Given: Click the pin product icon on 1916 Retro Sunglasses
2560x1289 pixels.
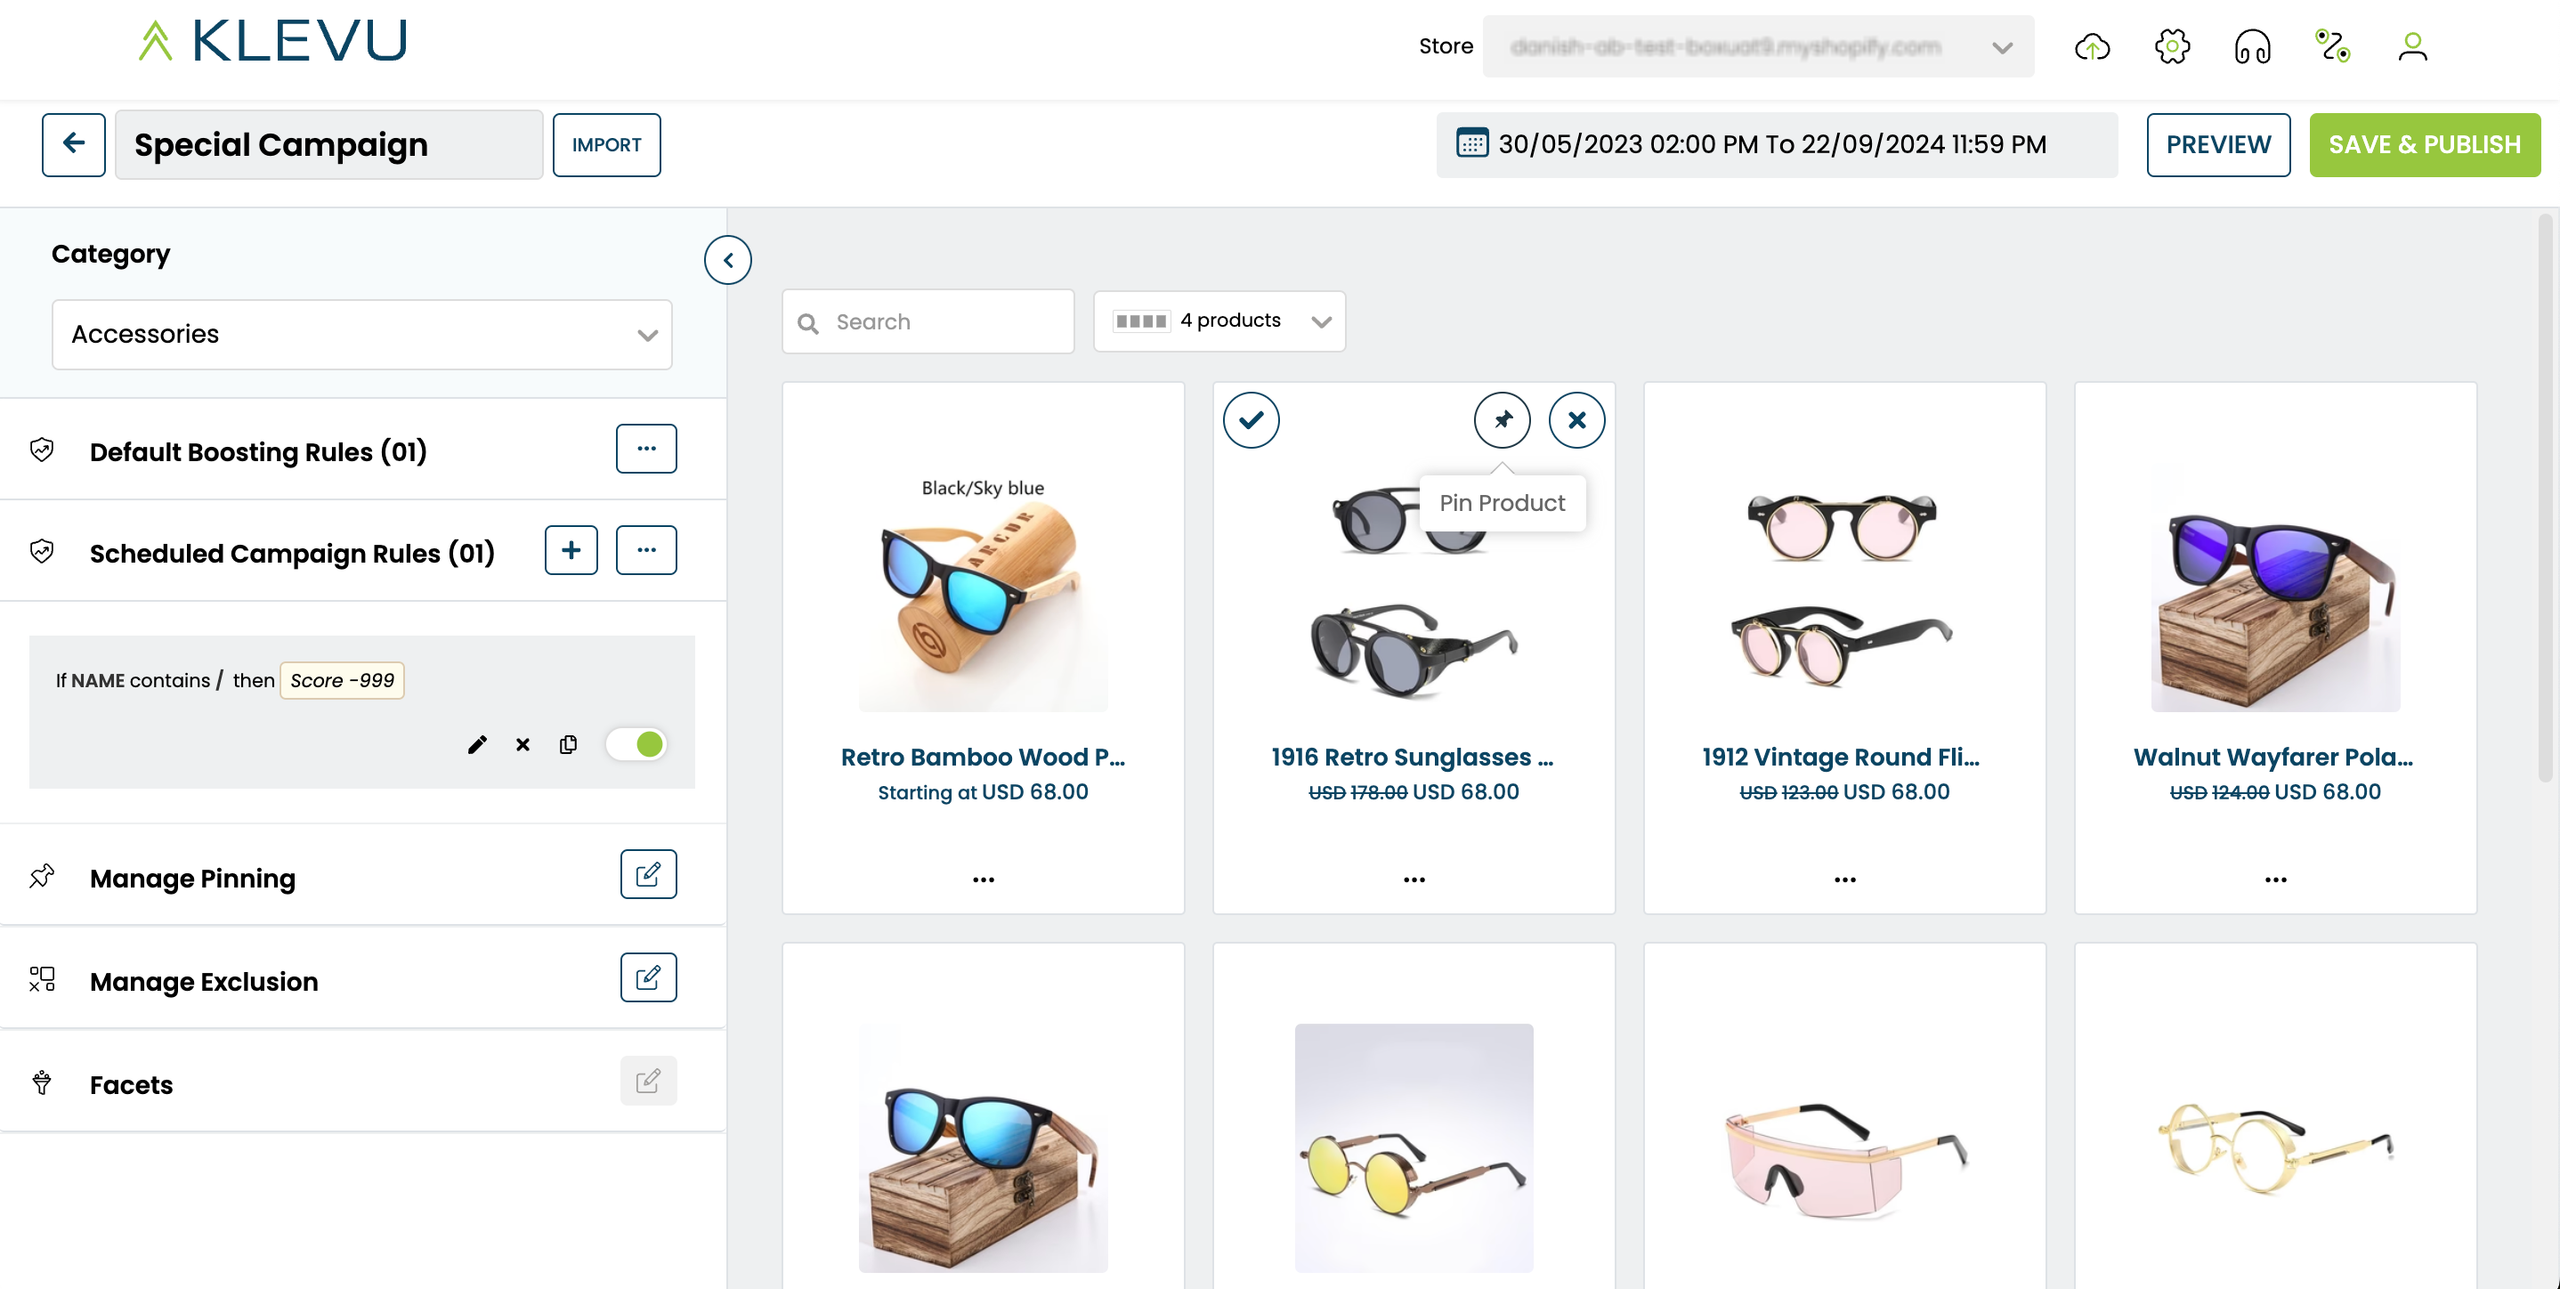Looking at the screenshot, I should [x=1502, y=420].
